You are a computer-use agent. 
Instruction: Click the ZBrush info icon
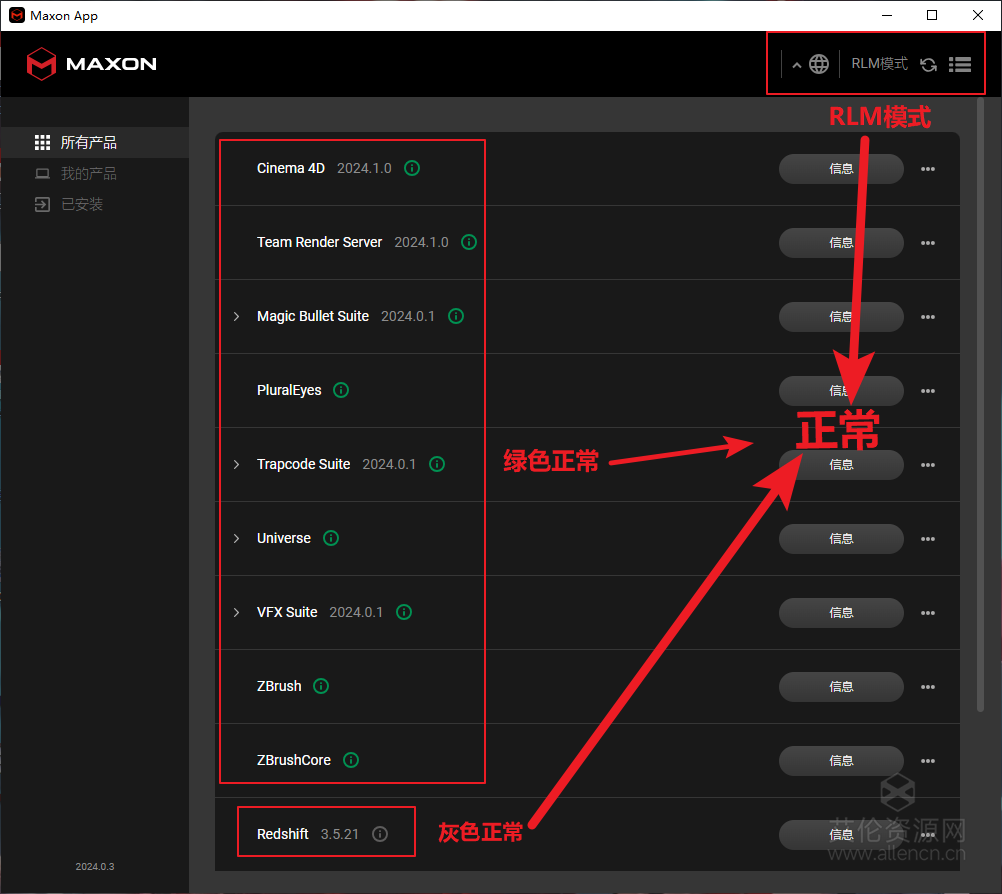pyautogui.click(x=321, y=686)
